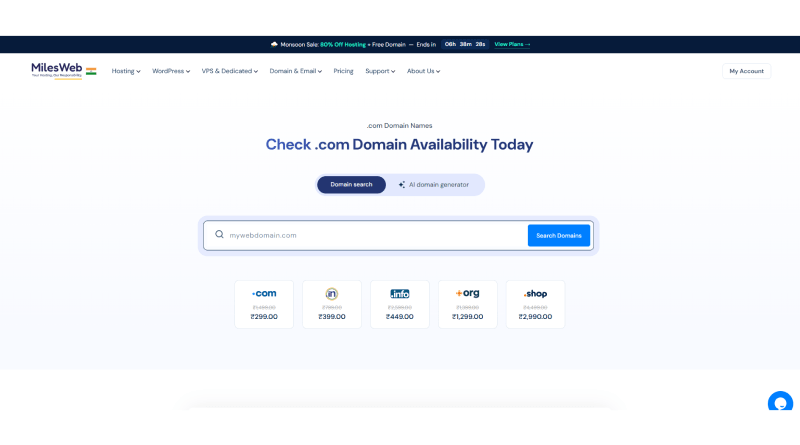800x445 pixels.
Task: Click the ₹299.00 .com price
Action: click(x=264, y=316)
